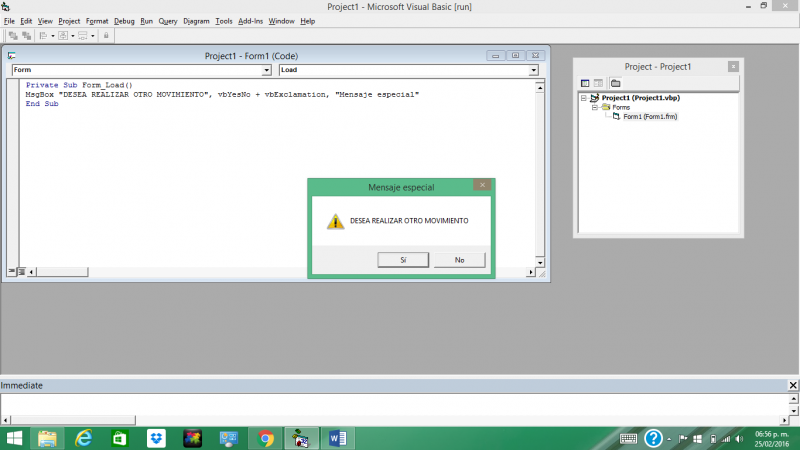Click the End Sub code line
Image resolution: width=800 pixels, height=450 pixels.
click(42, 104)
